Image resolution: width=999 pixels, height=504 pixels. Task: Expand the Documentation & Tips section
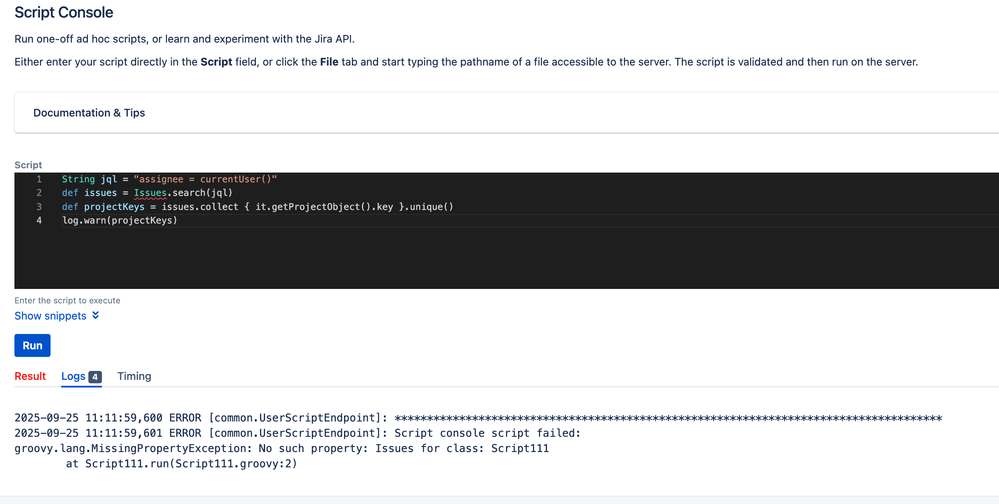click(x=89, y=113)
